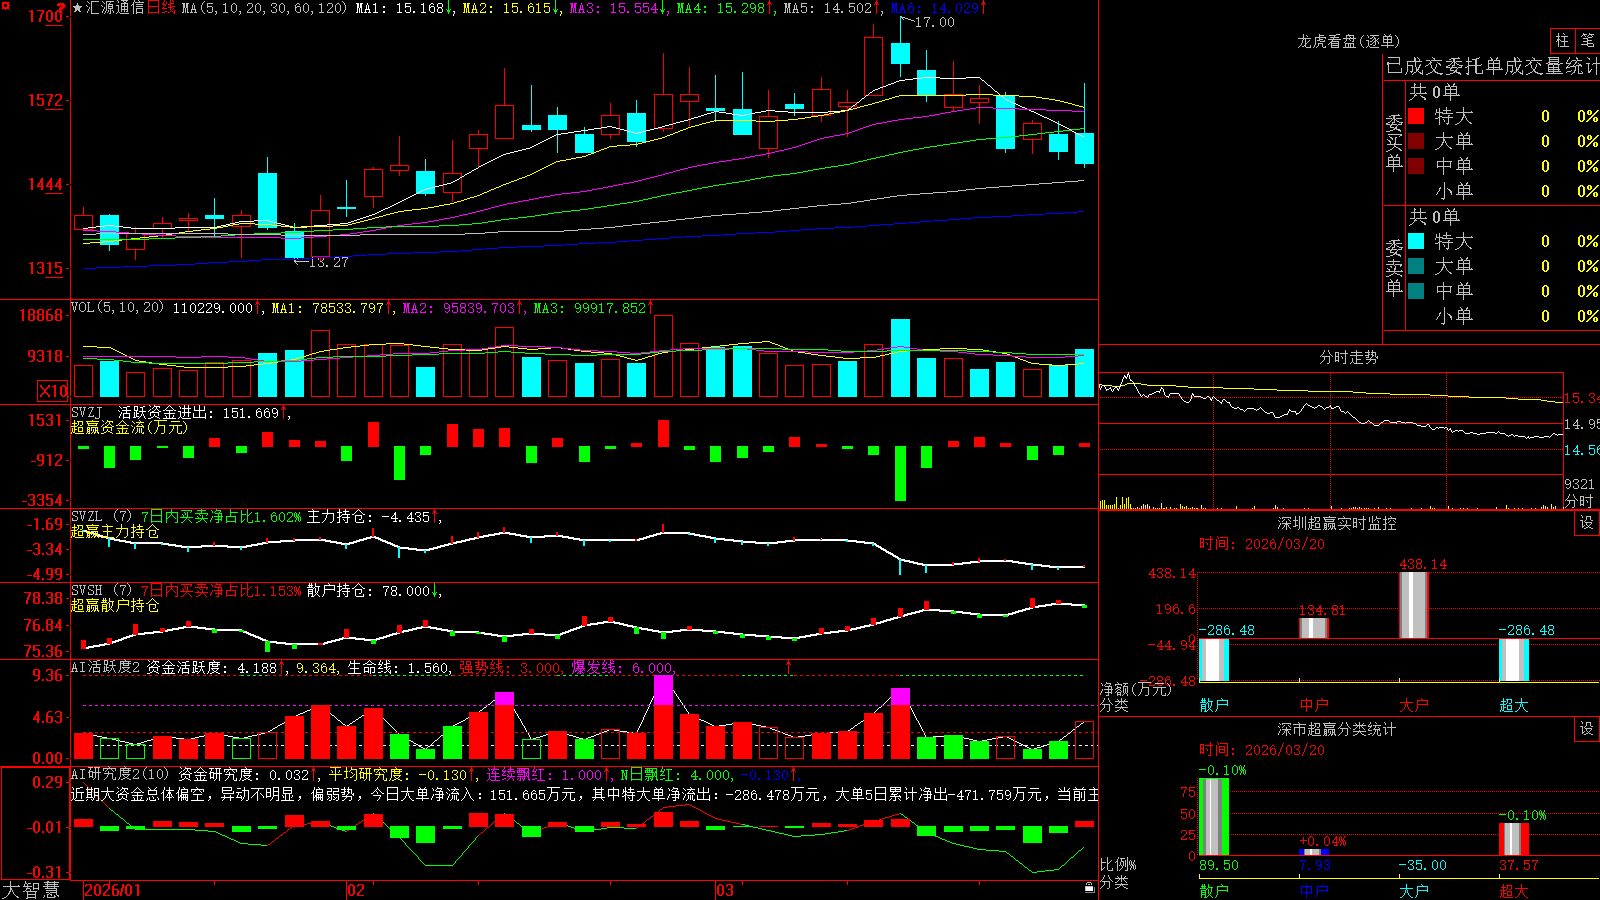Click the 大智慧 logo label

pyautogui.click(x=31, y=889)
